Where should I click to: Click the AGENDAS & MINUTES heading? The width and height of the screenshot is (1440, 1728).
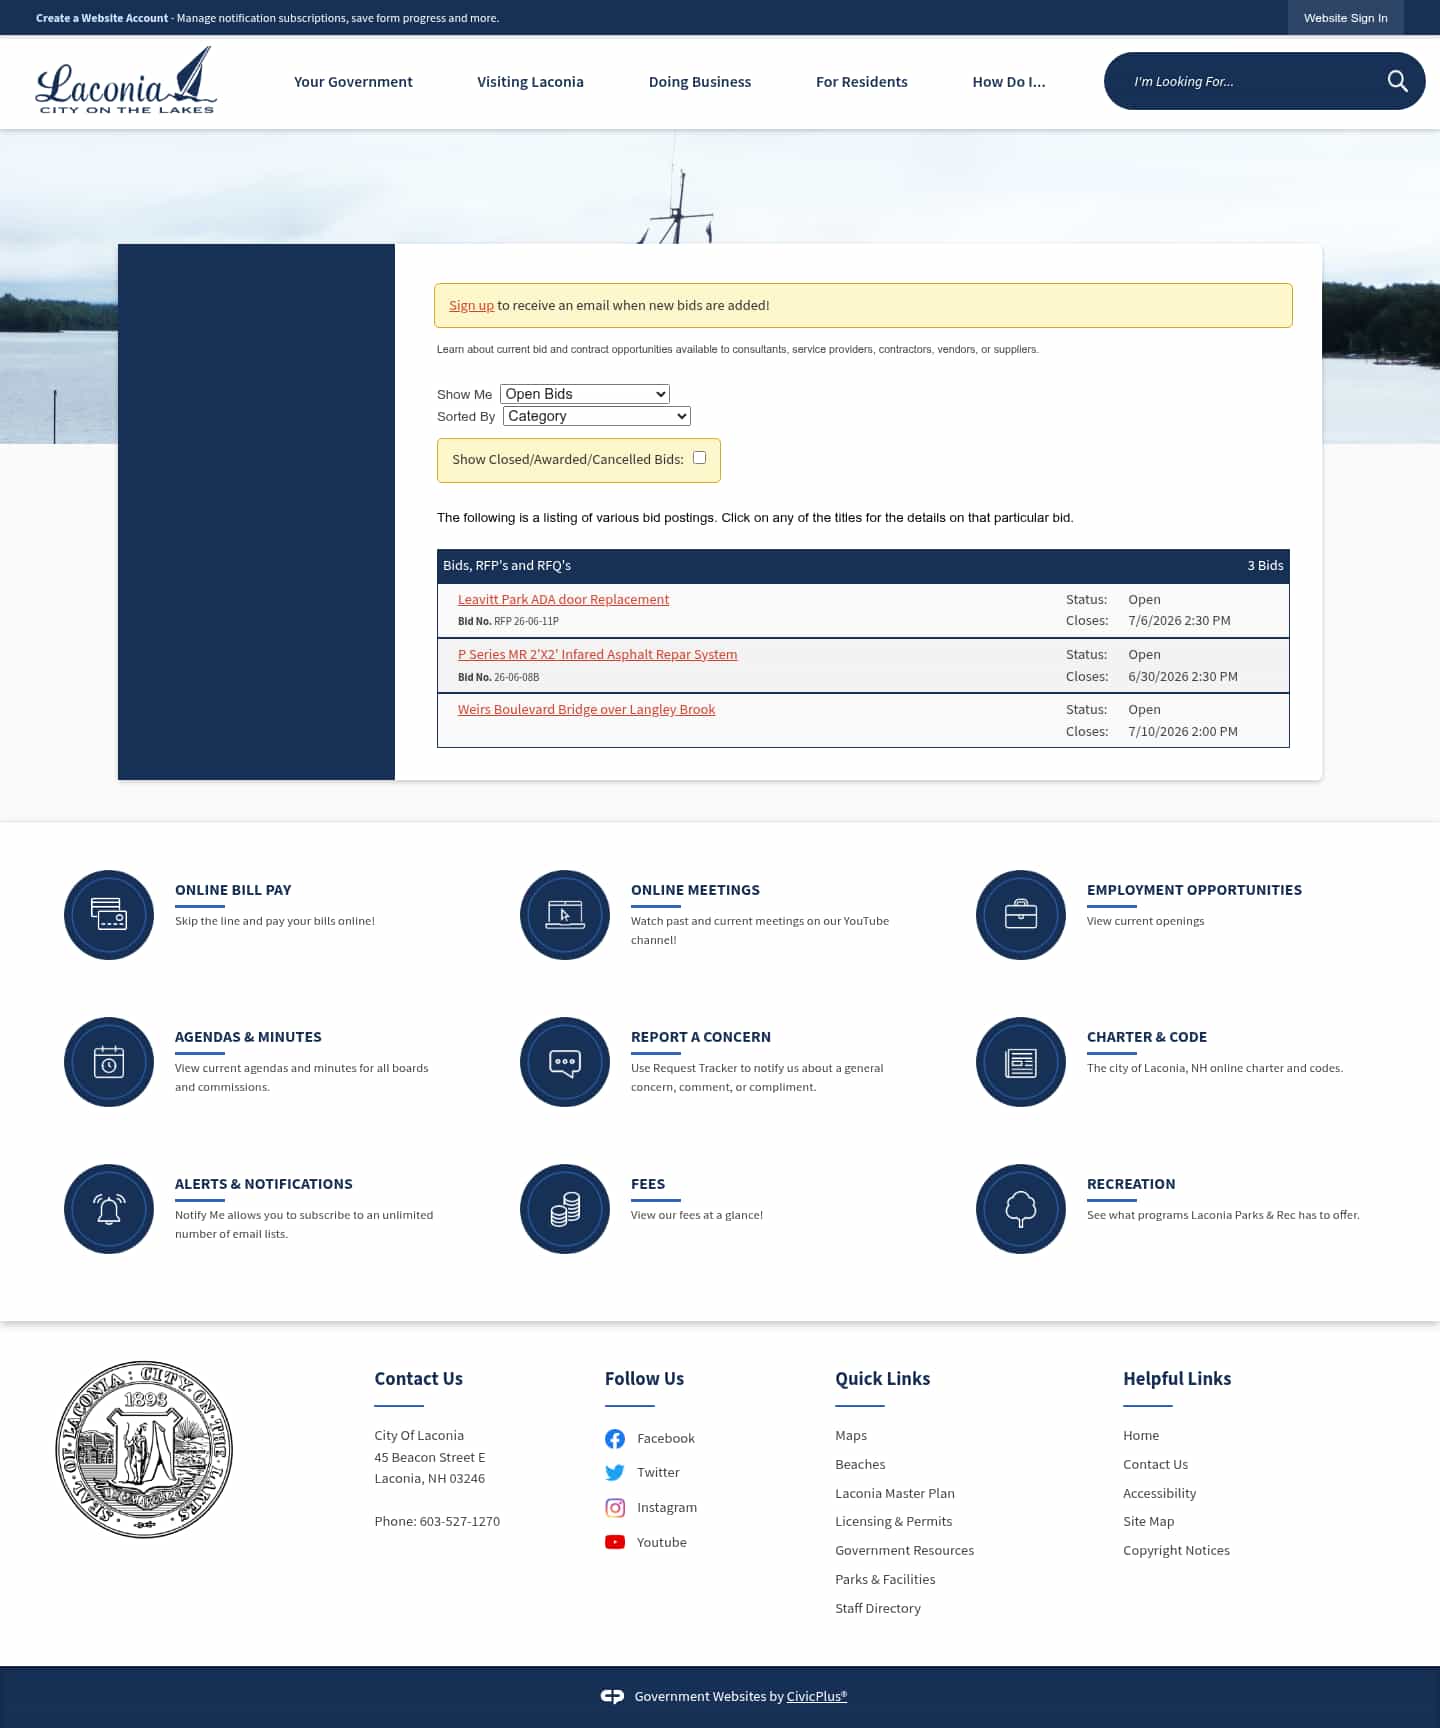[248, 1037]
